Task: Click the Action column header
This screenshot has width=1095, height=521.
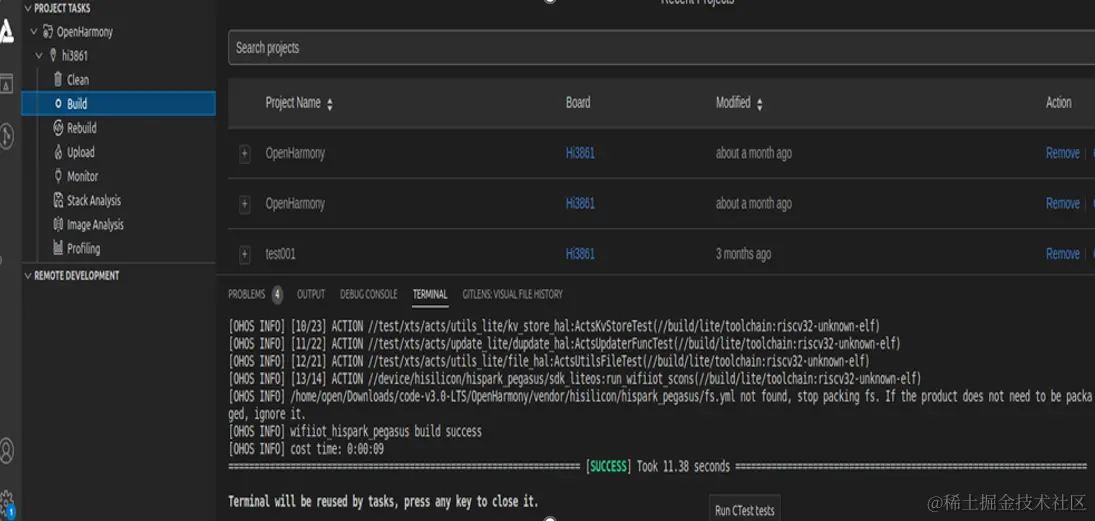Action: point(1059,103)
